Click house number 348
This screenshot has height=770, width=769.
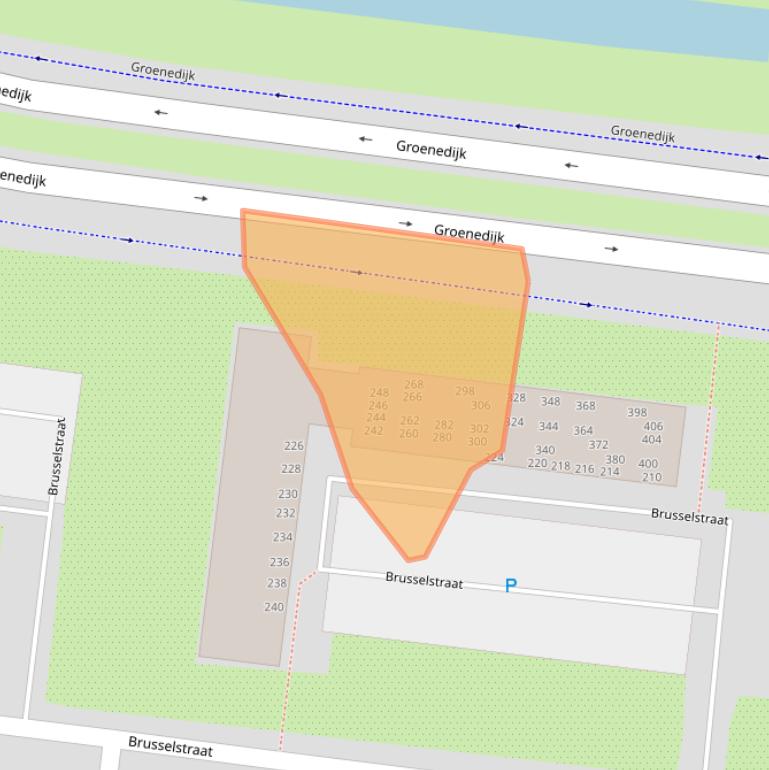[x=550, y=401]
